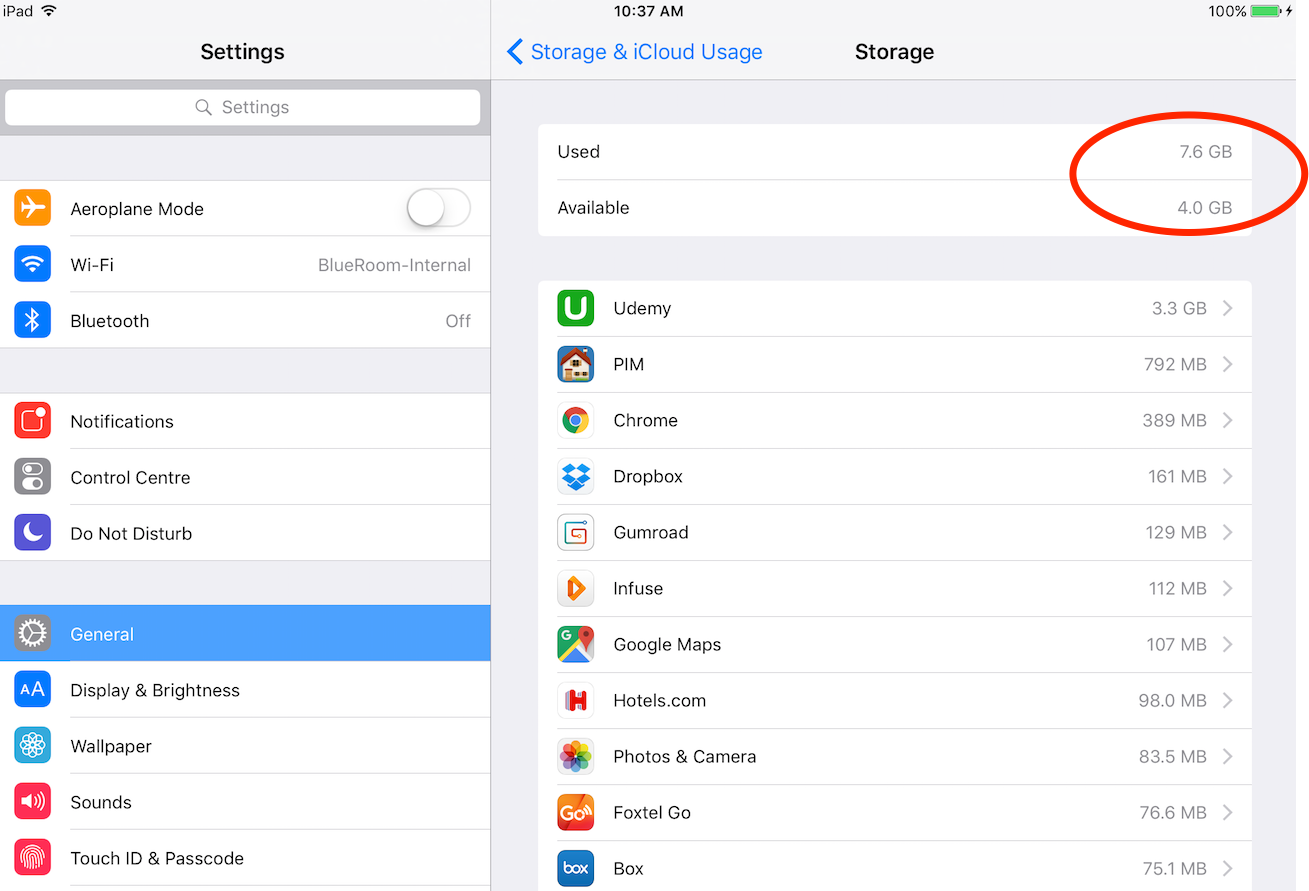This screenshot has height=891, width=1309.
Task: Tap the battery indicator in status bar
Action: (1266, 11)
